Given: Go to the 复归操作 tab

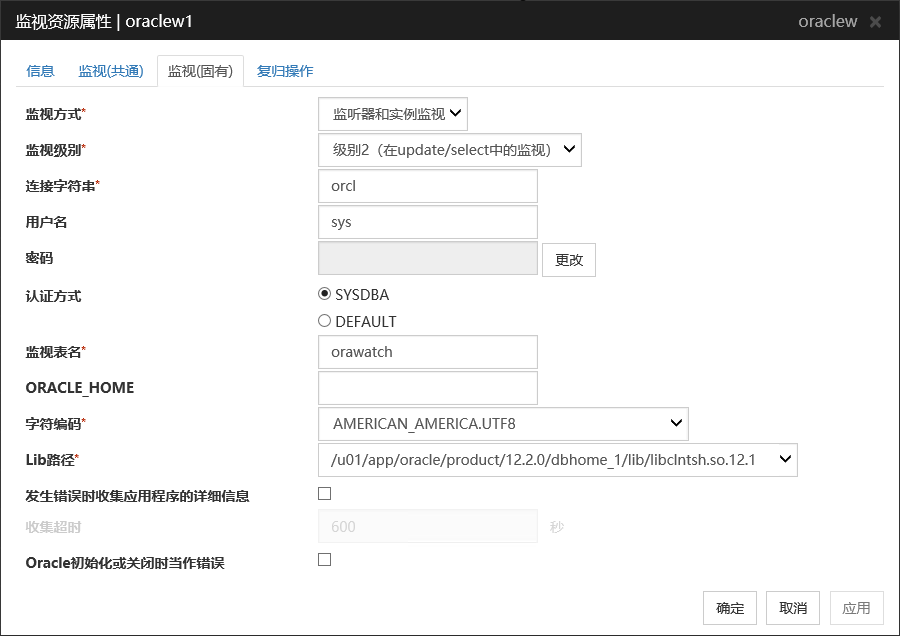Looking at the screenshot, I should tap(285, 71).
